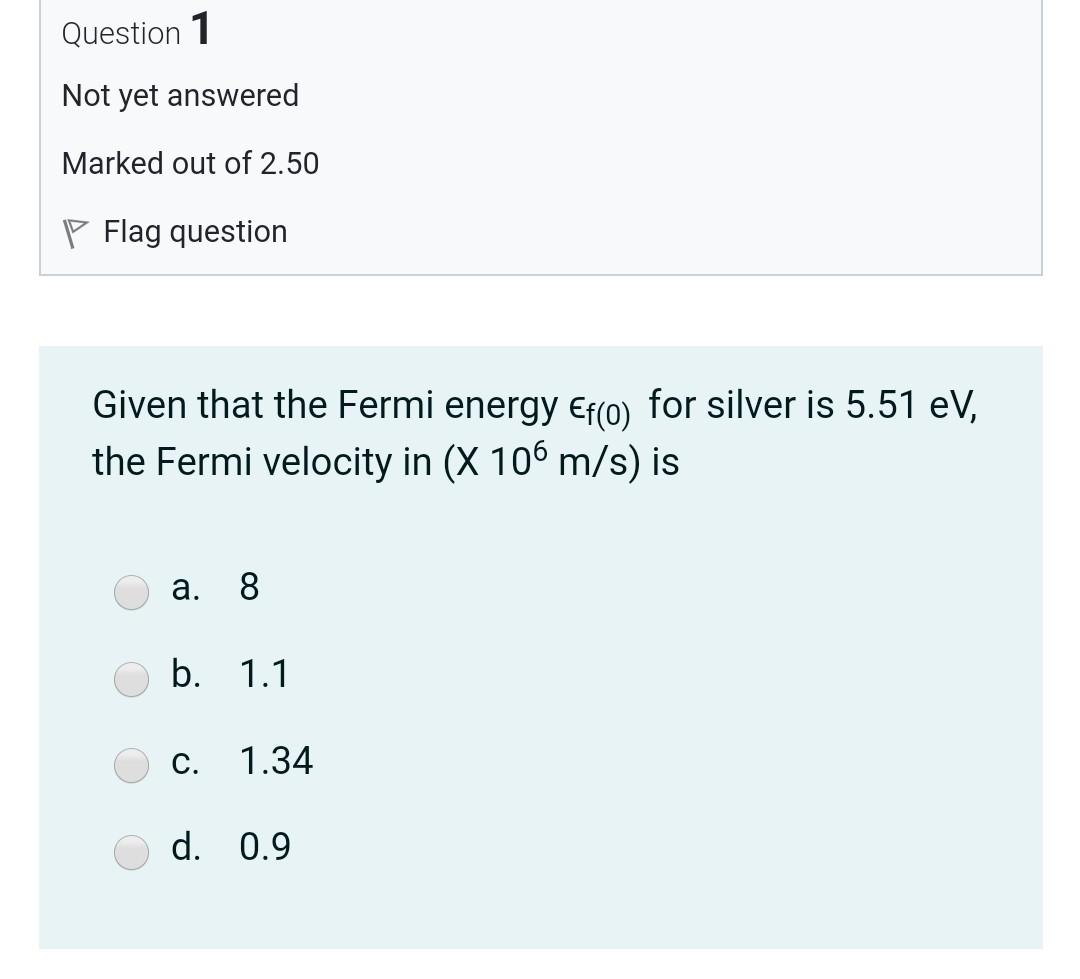The width and height of the screenshot is (1080, 979).
Task: Click the option letter 'c.' label
Action: [185, 762]
